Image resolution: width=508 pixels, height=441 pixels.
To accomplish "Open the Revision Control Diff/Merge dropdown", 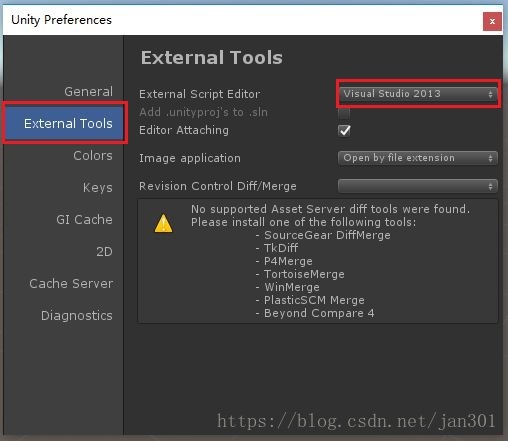I will tap(418, 186).
